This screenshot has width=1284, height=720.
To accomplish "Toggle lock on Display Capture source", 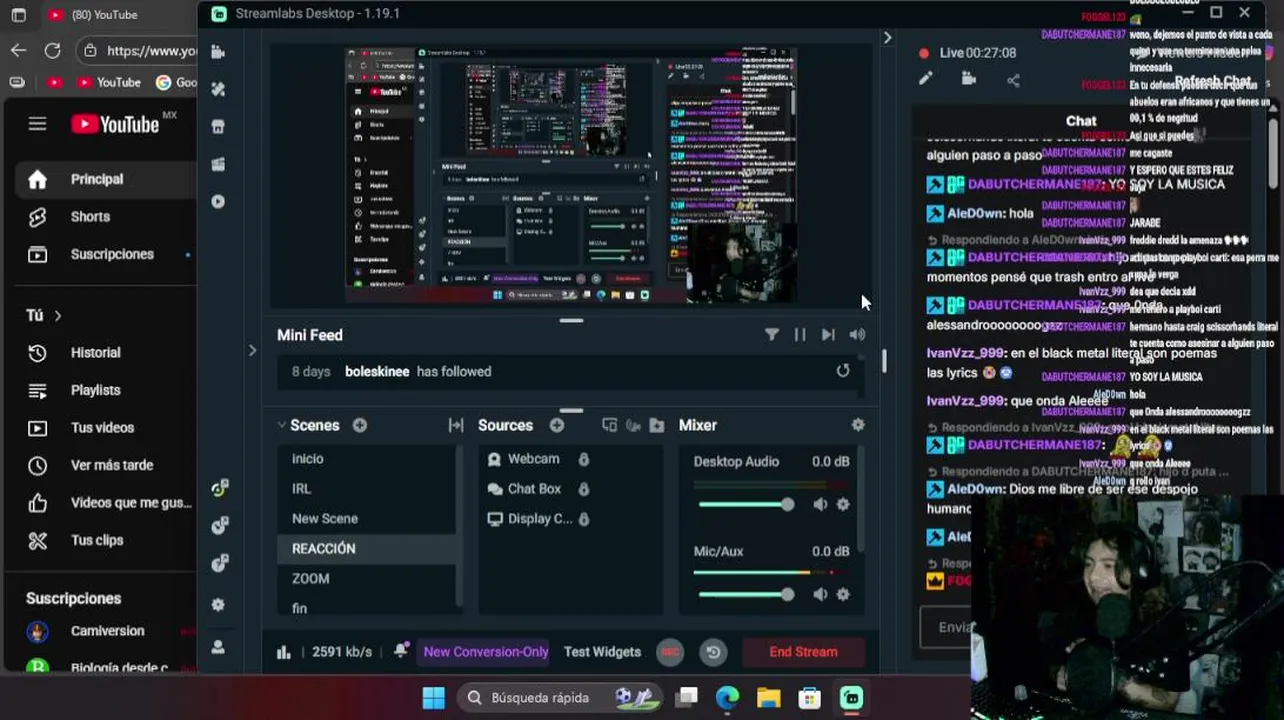I will pos(583,519).
